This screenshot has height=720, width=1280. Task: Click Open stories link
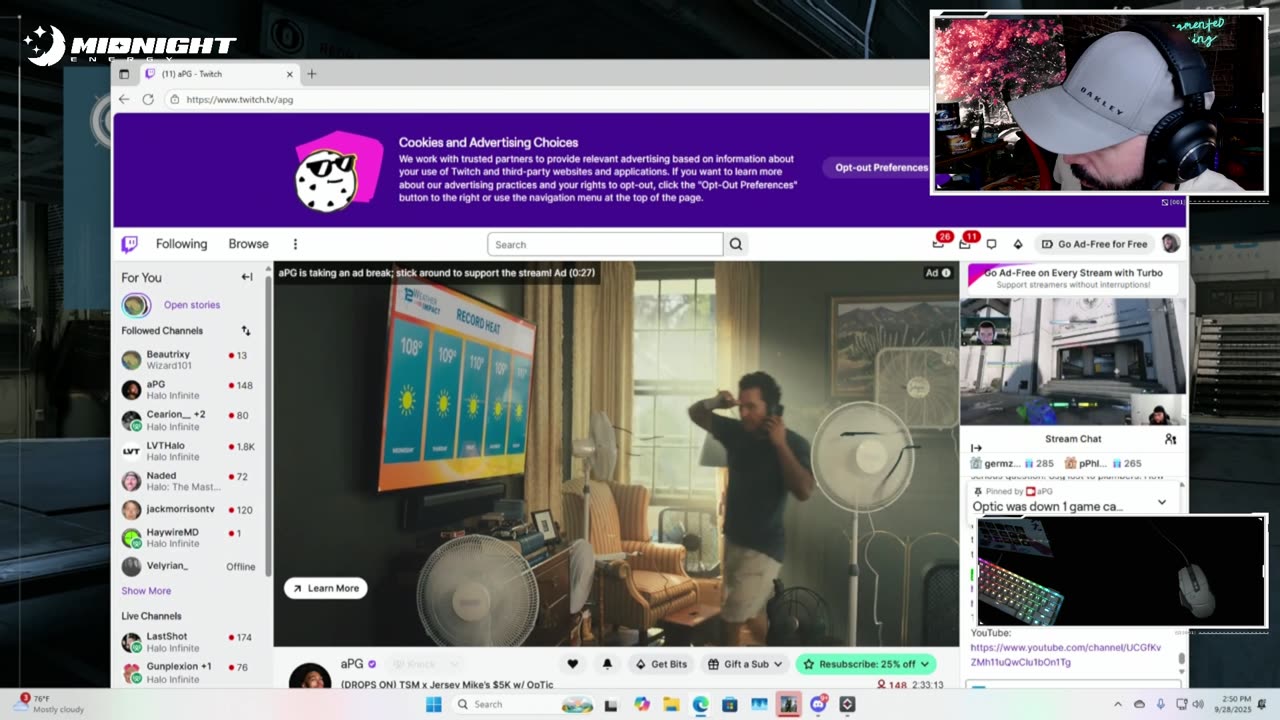pyautogui.click(x=192, y=305)
